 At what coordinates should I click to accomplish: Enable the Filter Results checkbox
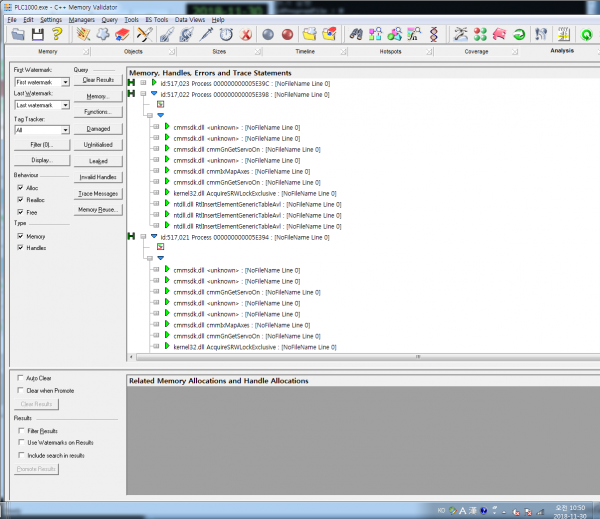coord(21,431)
